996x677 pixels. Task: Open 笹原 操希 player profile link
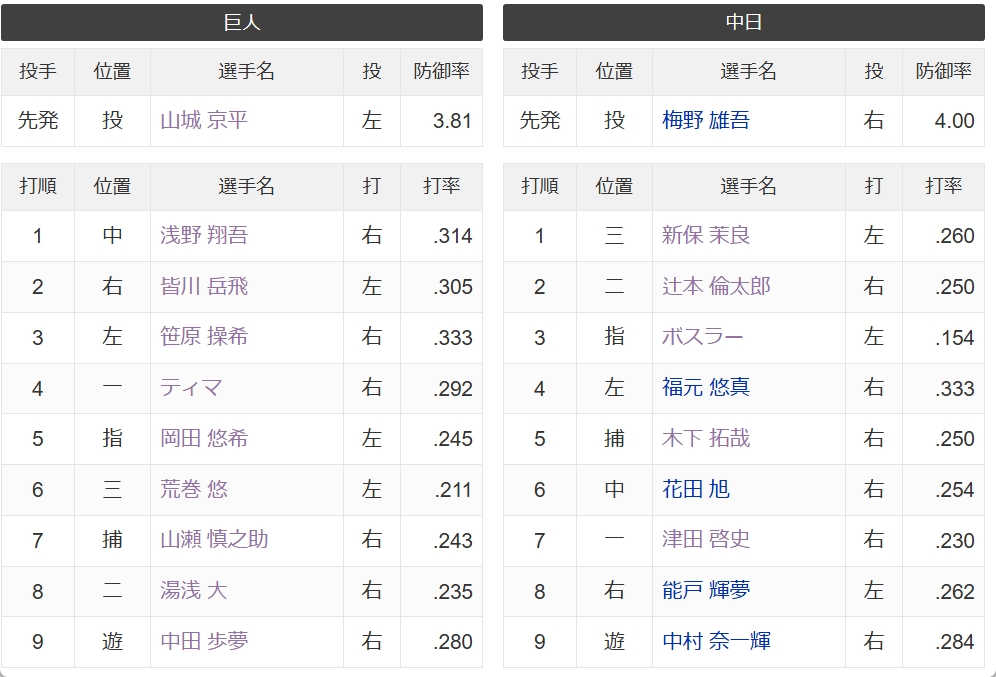[x=204, y=337]
